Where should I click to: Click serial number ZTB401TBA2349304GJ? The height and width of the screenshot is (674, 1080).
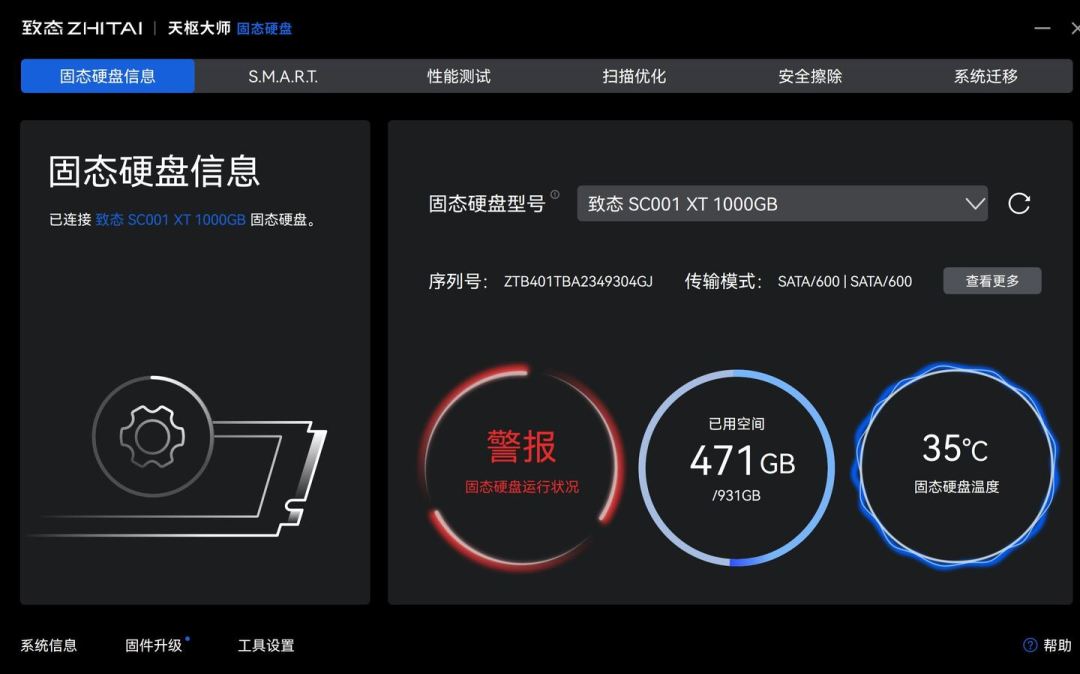click(x=578, y=282)
